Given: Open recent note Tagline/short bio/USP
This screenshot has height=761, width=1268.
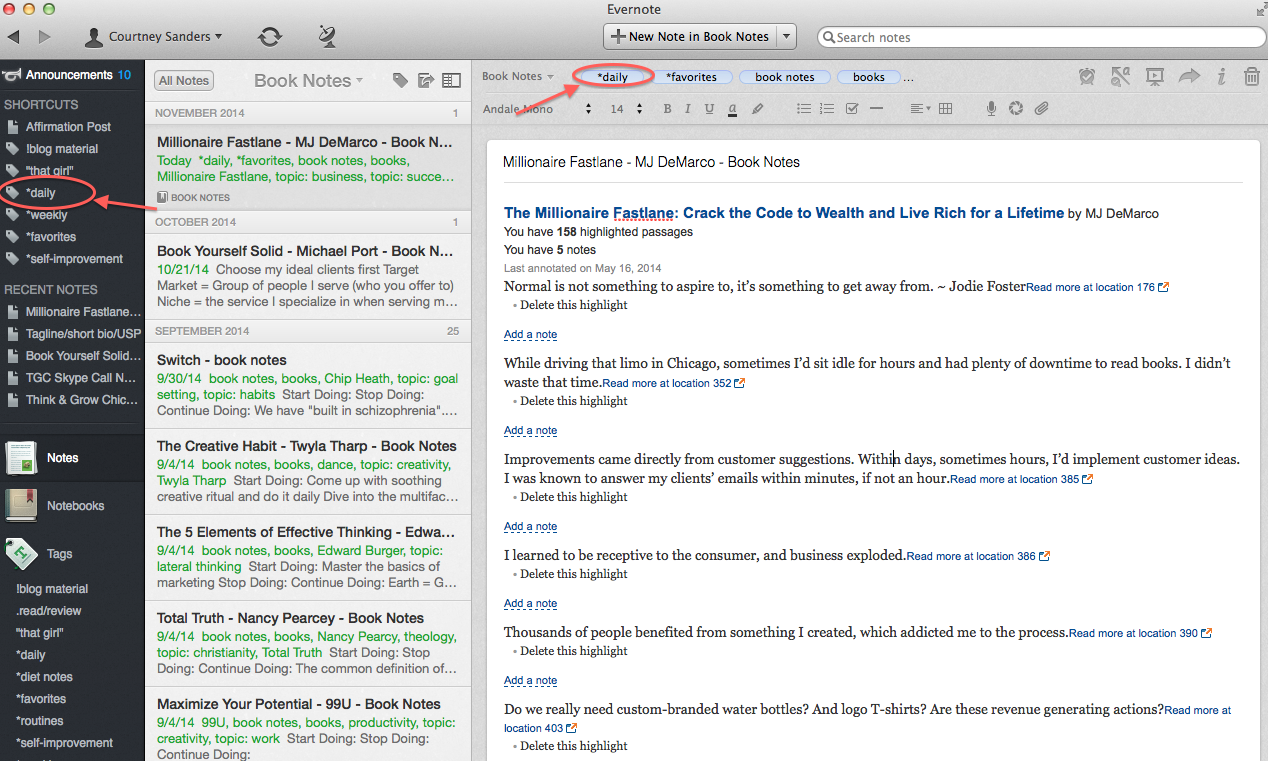Looking at the screenshot, I should point(83,334).
